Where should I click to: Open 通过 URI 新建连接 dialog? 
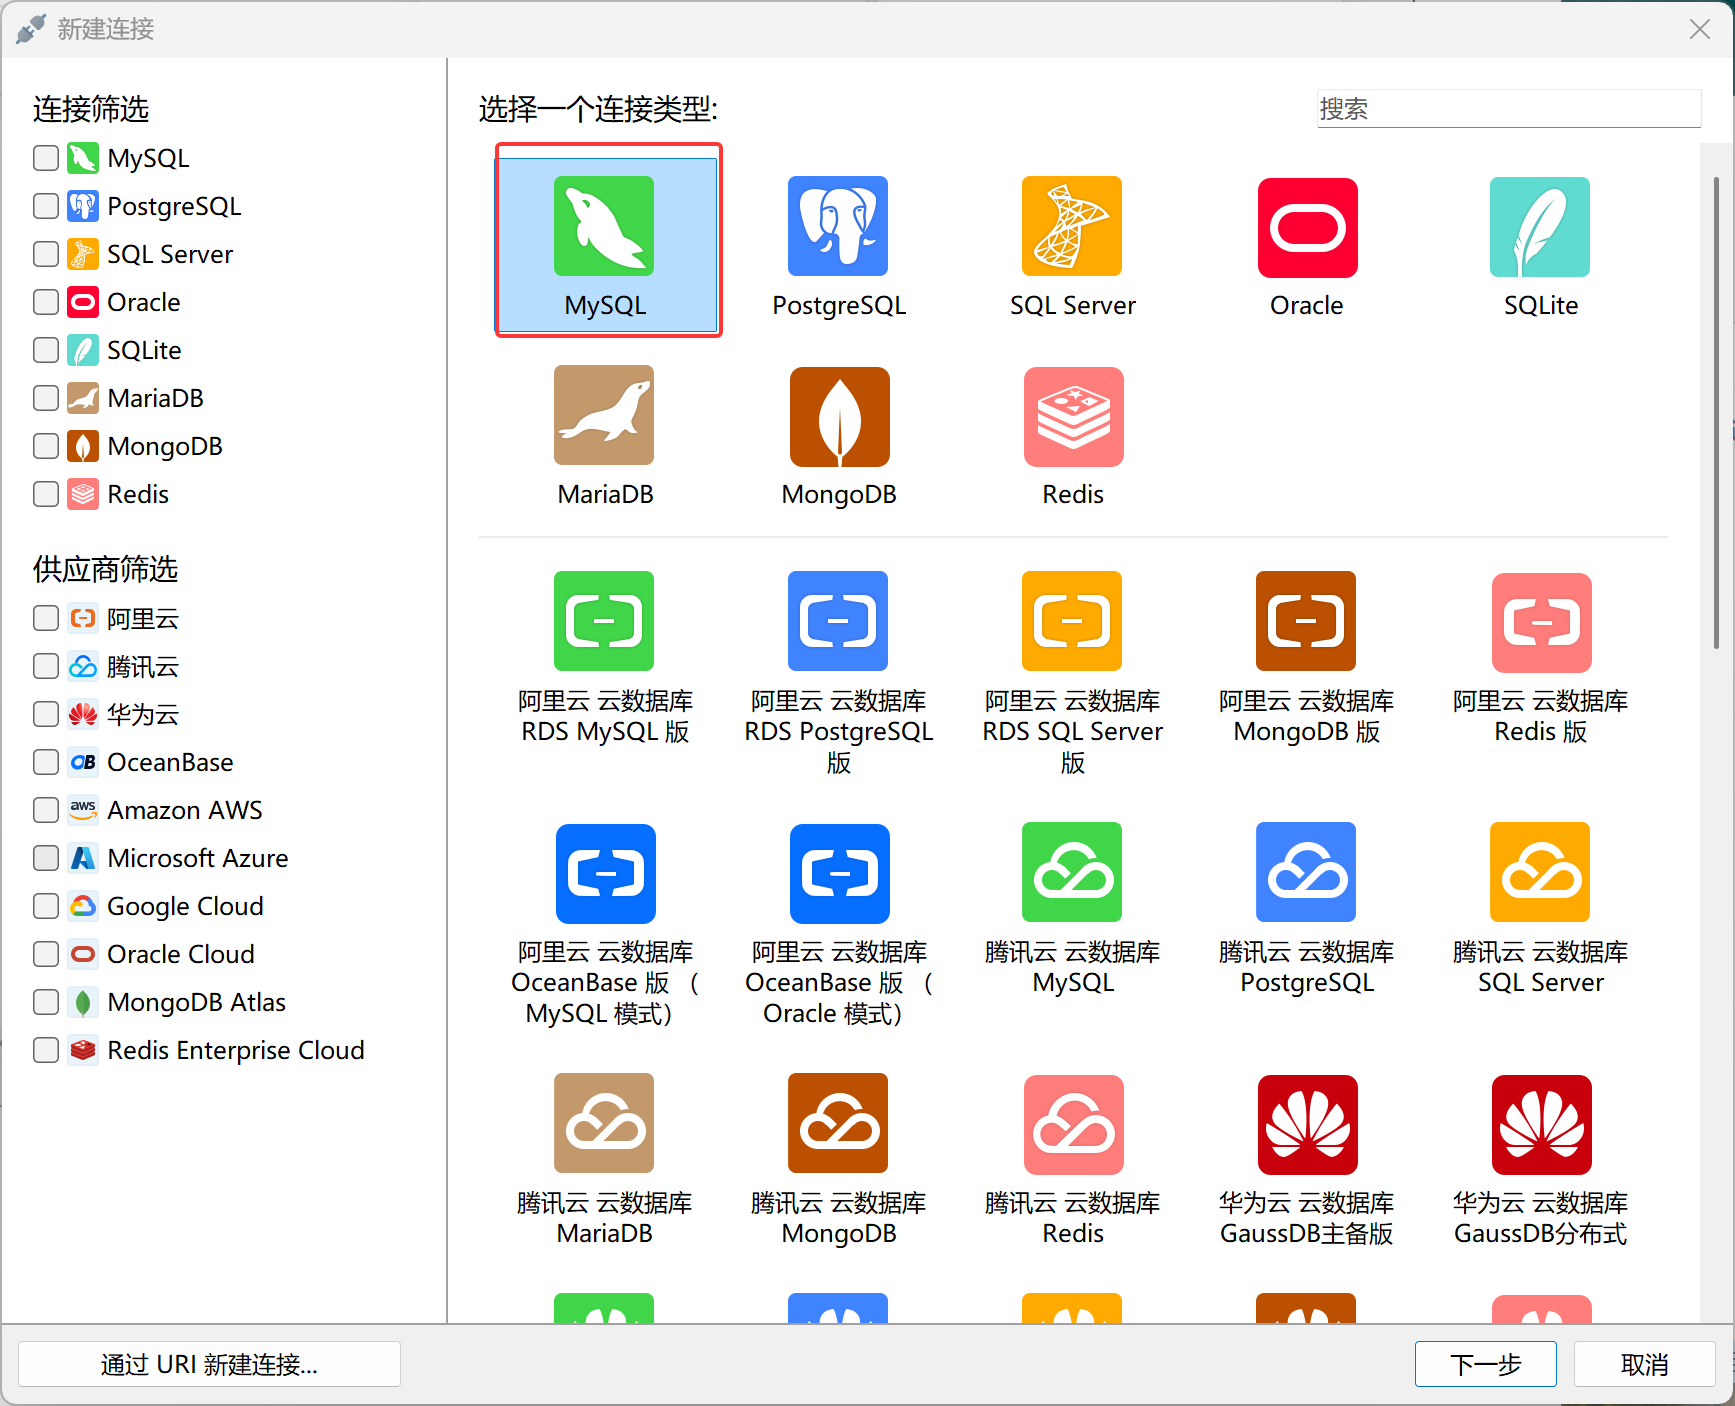coord(209,1364)
